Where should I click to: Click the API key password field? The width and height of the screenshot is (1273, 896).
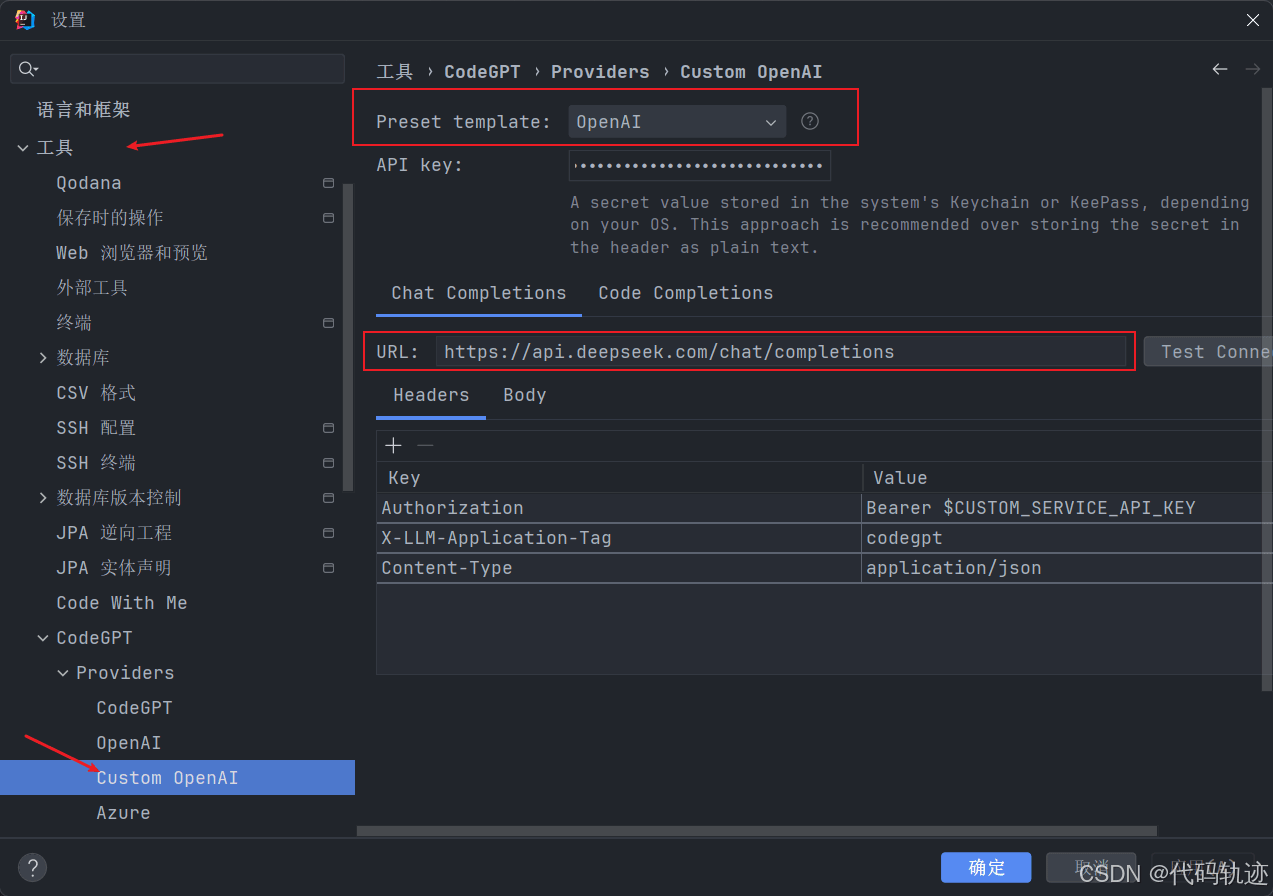tap(700, 166)
